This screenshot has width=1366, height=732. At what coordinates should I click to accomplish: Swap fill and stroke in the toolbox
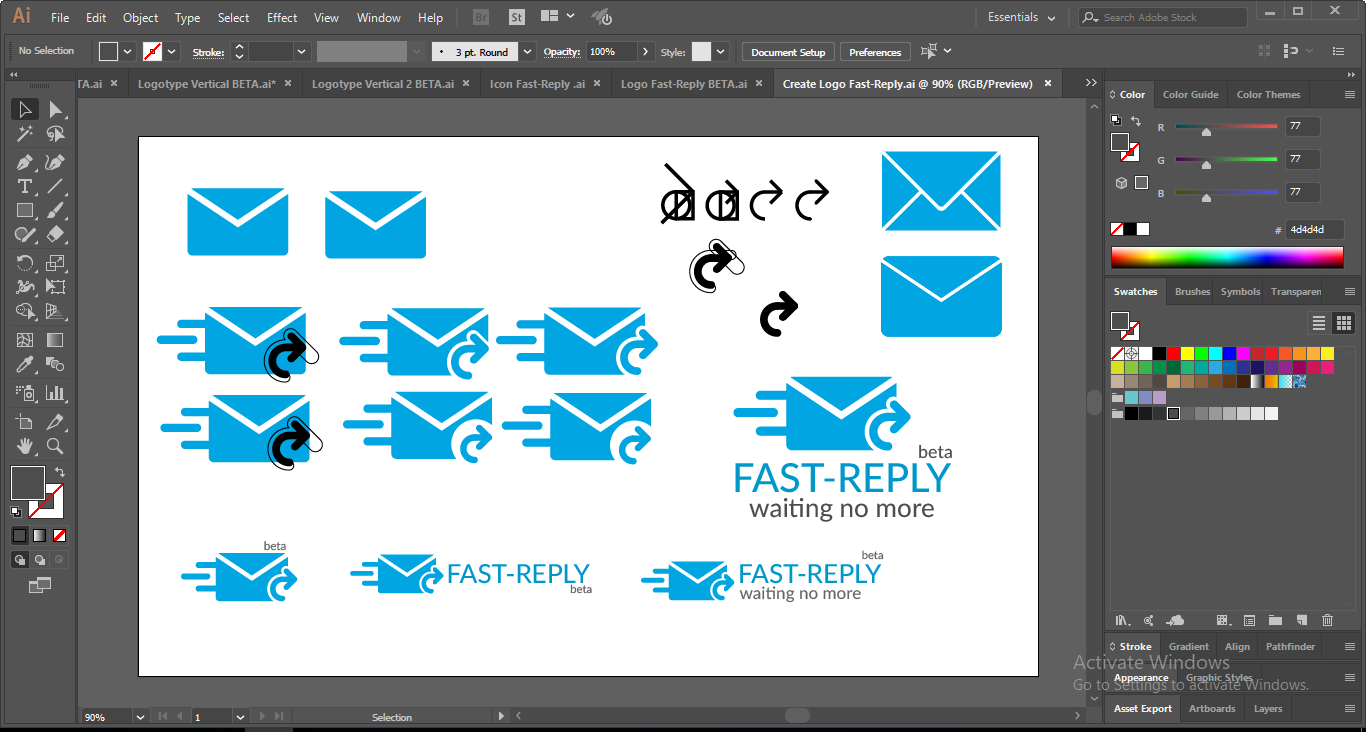tap(60, 472)
